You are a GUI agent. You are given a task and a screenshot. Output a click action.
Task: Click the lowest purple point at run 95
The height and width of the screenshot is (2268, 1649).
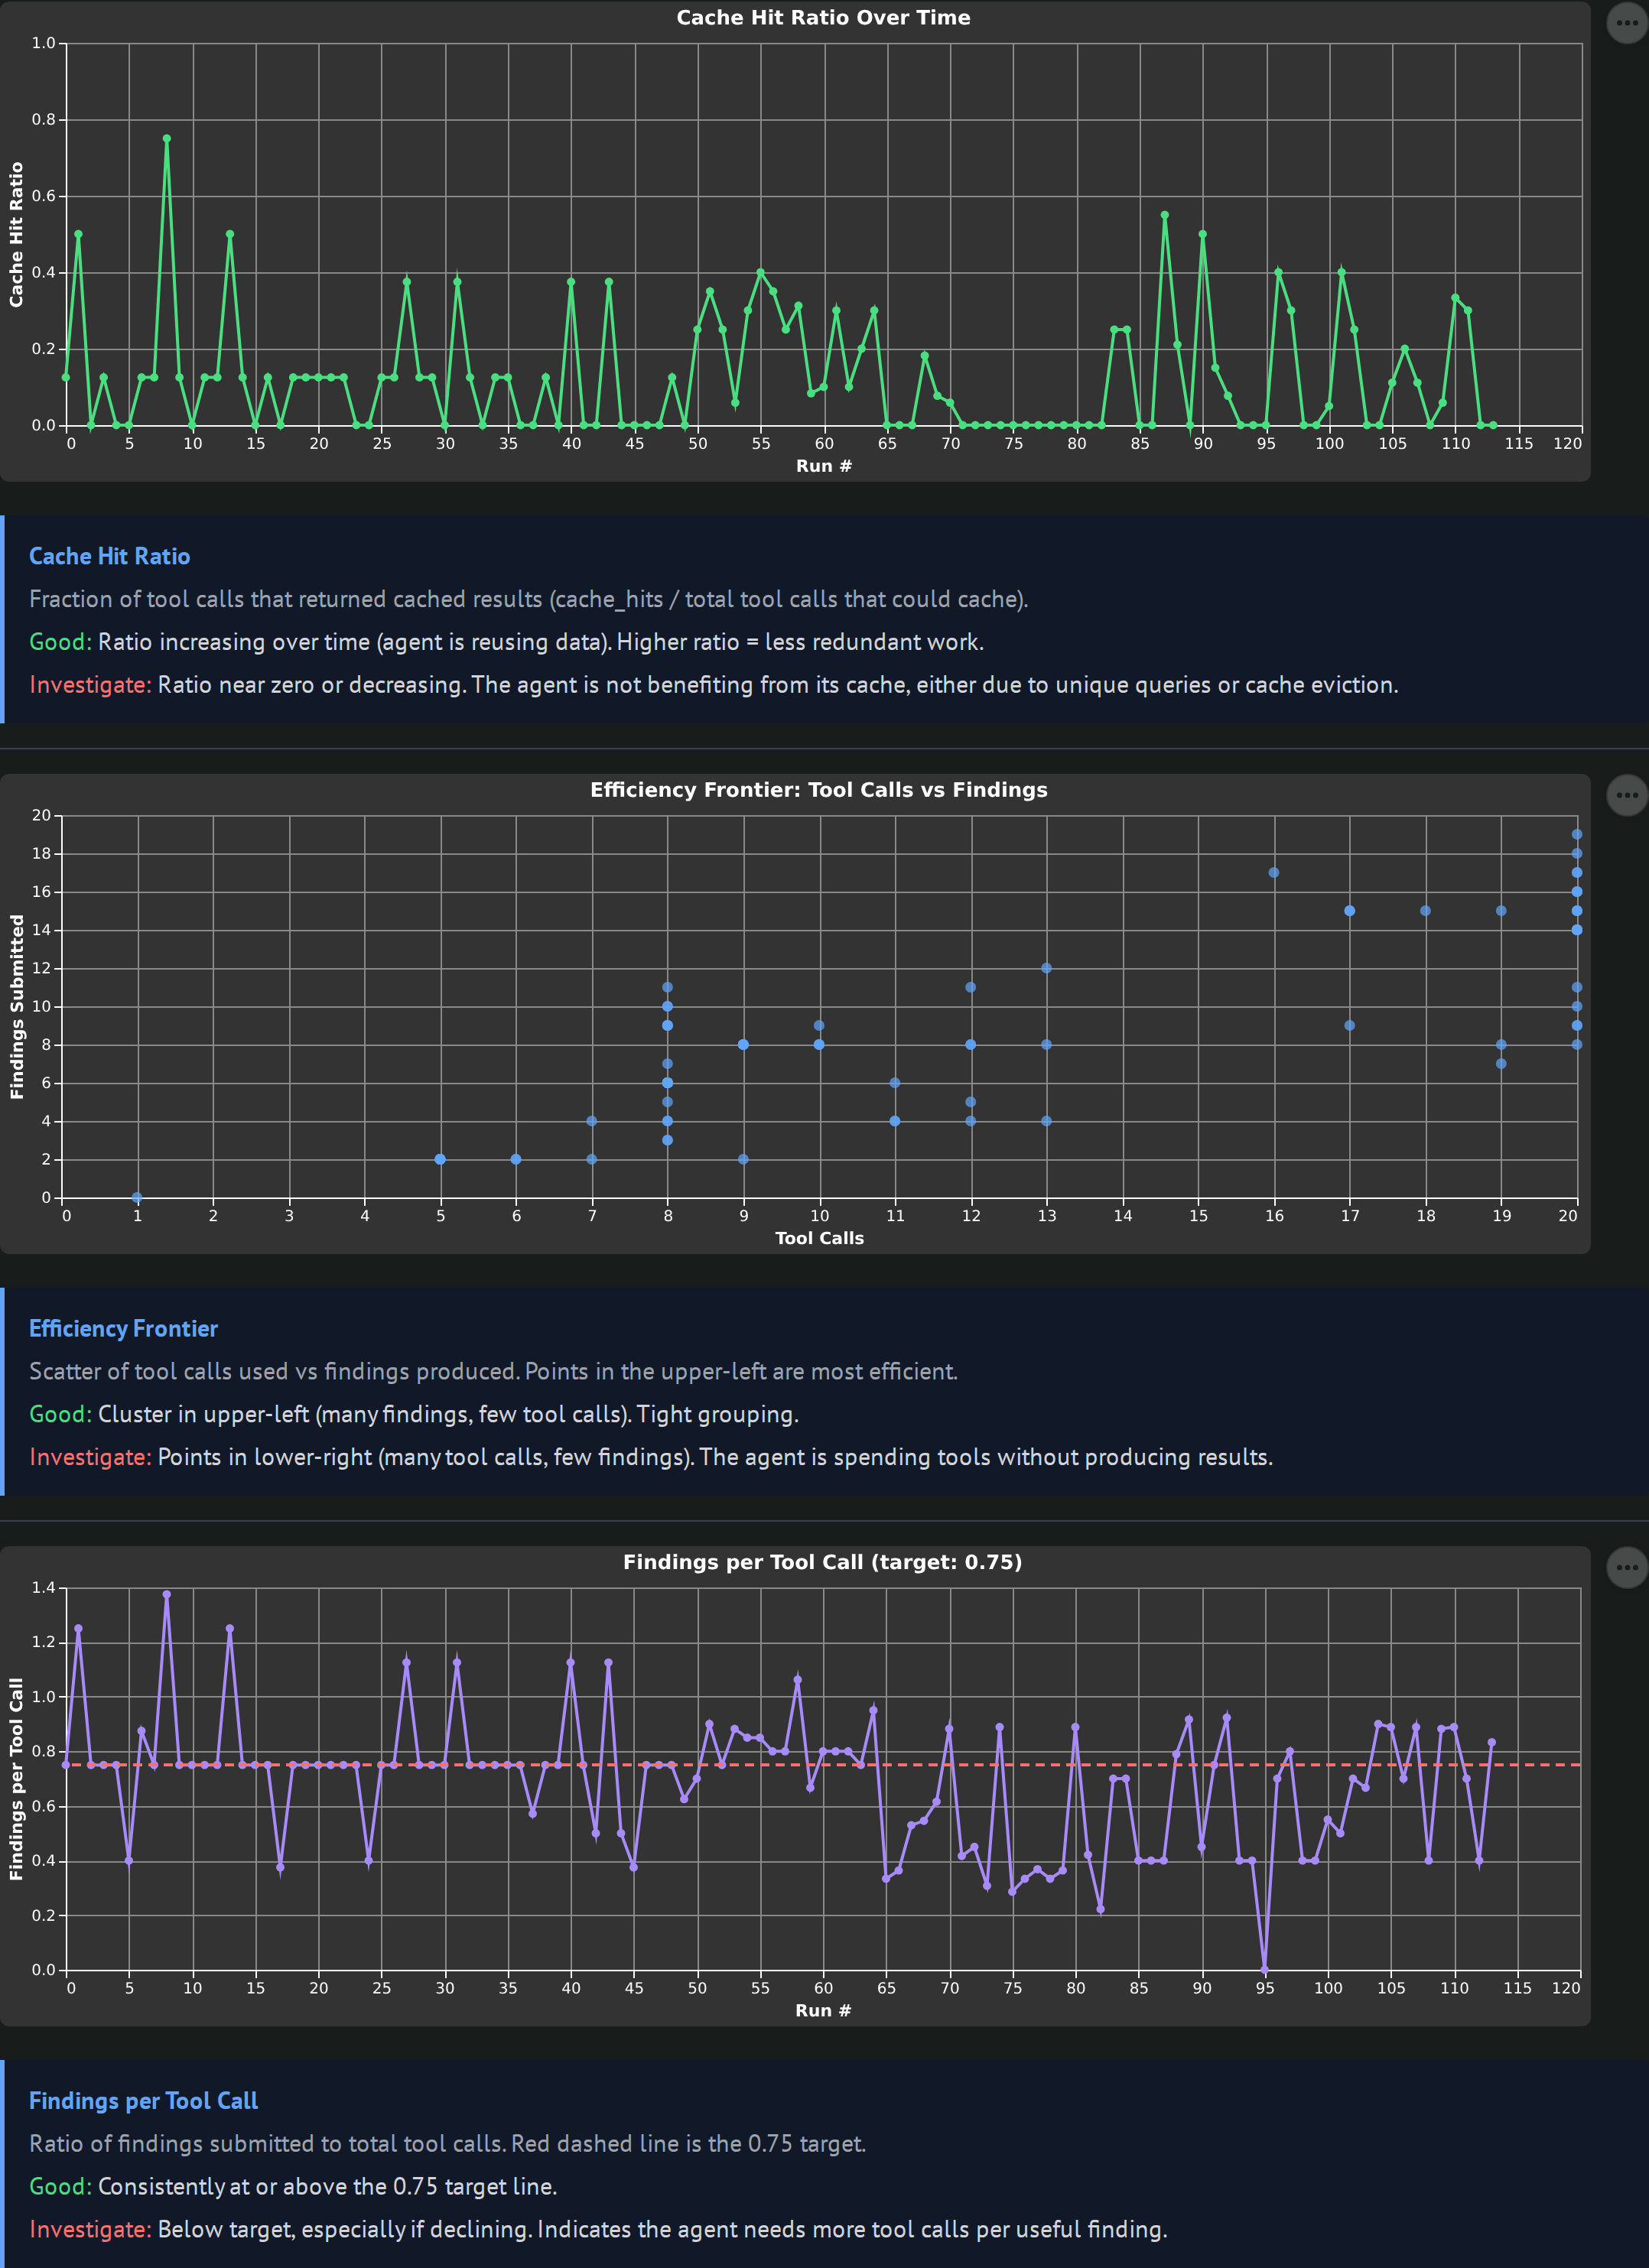pos(1265,1969)
